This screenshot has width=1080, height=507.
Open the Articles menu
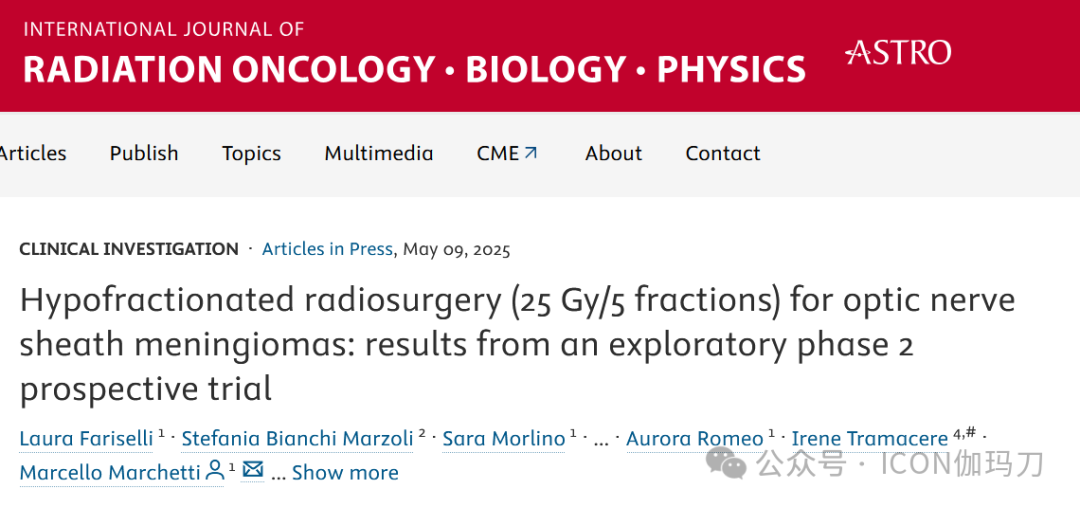[x=32, y=153]
